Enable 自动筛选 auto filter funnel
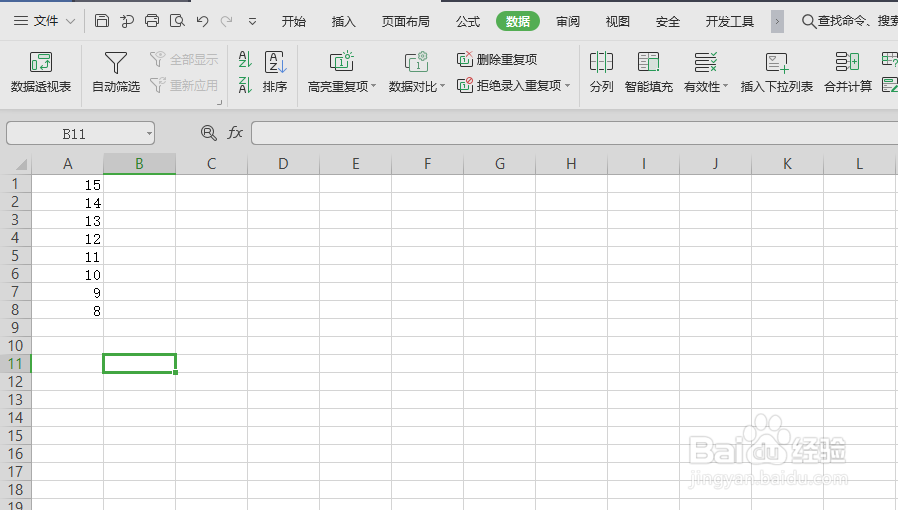 tap(116, 72)
